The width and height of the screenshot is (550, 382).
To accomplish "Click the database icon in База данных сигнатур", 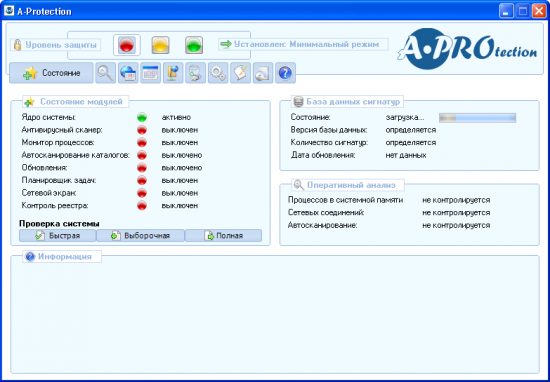I will pyautogui.click(x=298, y=102).
